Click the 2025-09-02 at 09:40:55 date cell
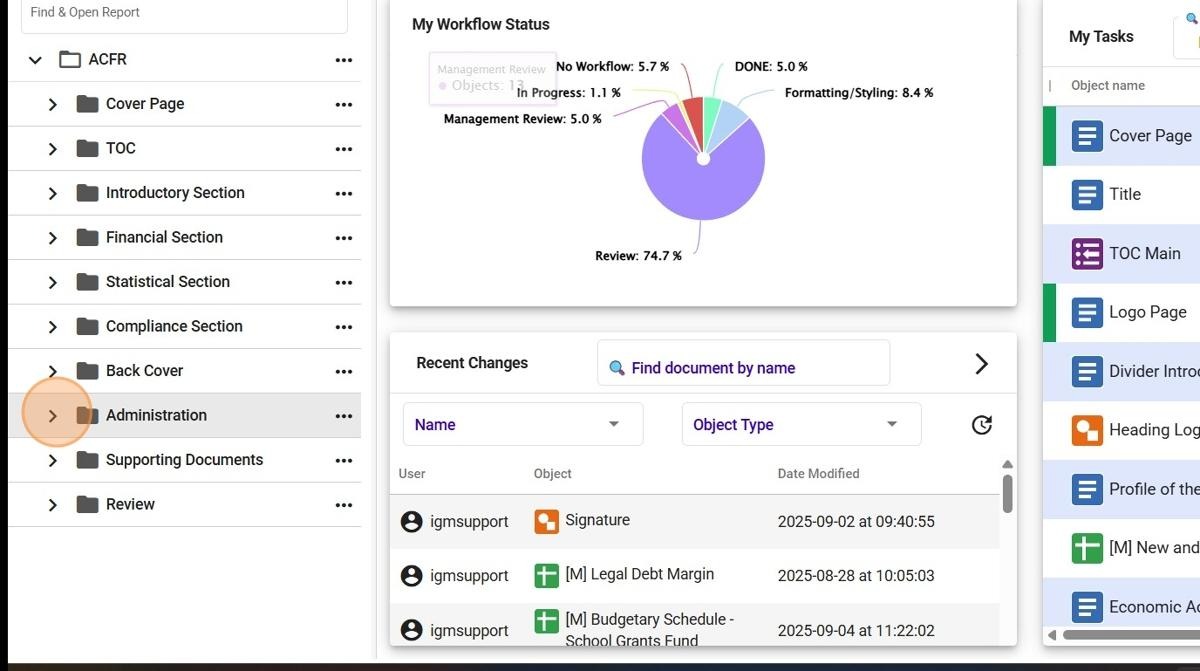The height and width of the screenshot is (671, 1200). [856, 521]
